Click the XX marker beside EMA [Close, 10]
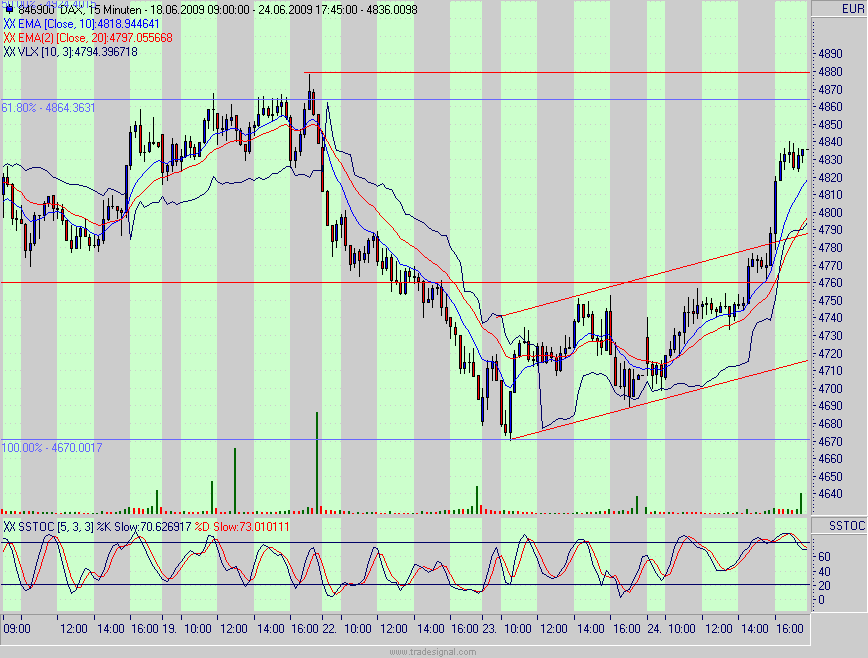The height and width of the screenshot is (658, 868). pyautogui.click(x=9, y=23)
